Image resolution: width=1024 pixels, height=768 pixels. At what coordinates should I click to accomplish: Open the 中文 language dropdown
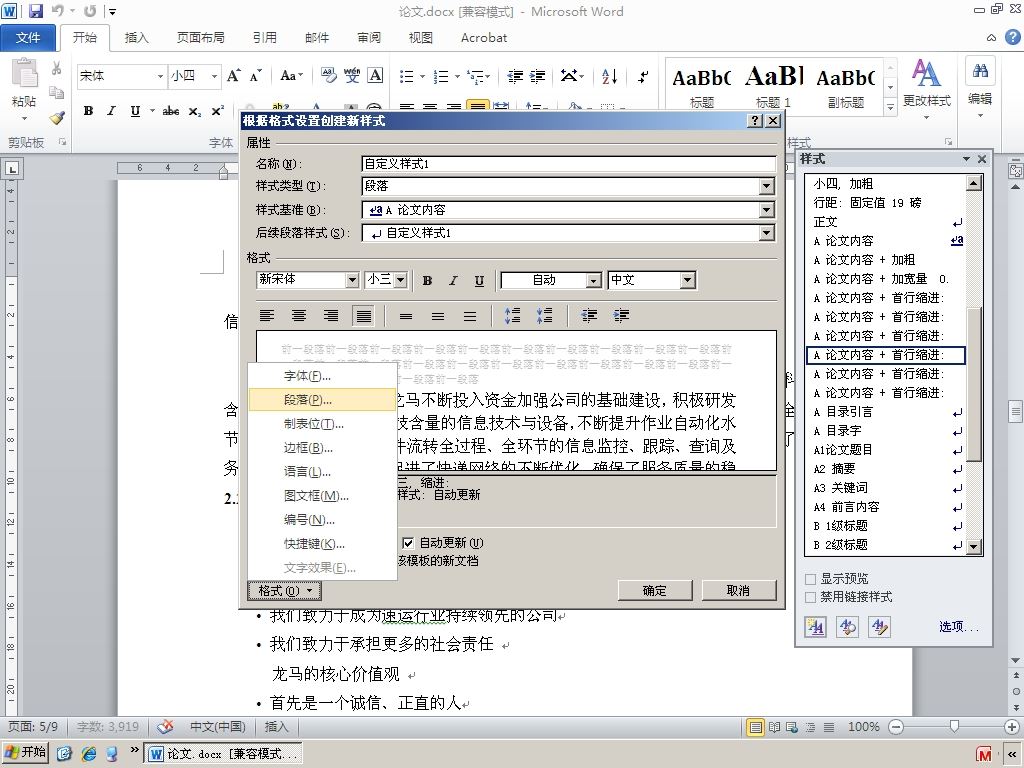click(x=687, y=280)
